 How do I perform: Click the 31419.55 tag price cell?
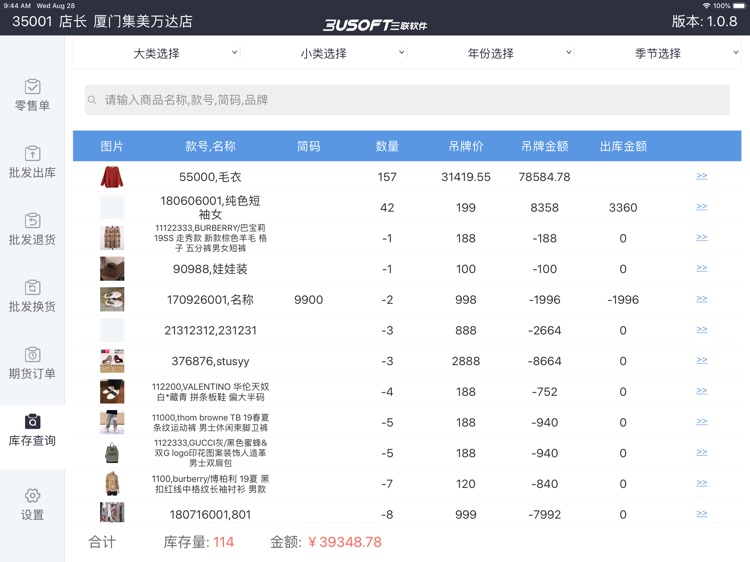pyautogui.click(x=466, y=177)
